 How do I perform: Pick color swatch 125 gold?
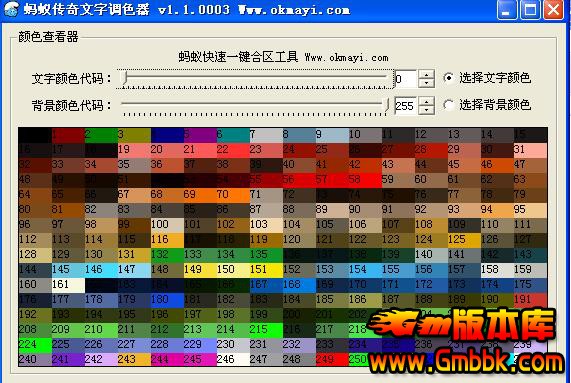click(x=464, y=240)
